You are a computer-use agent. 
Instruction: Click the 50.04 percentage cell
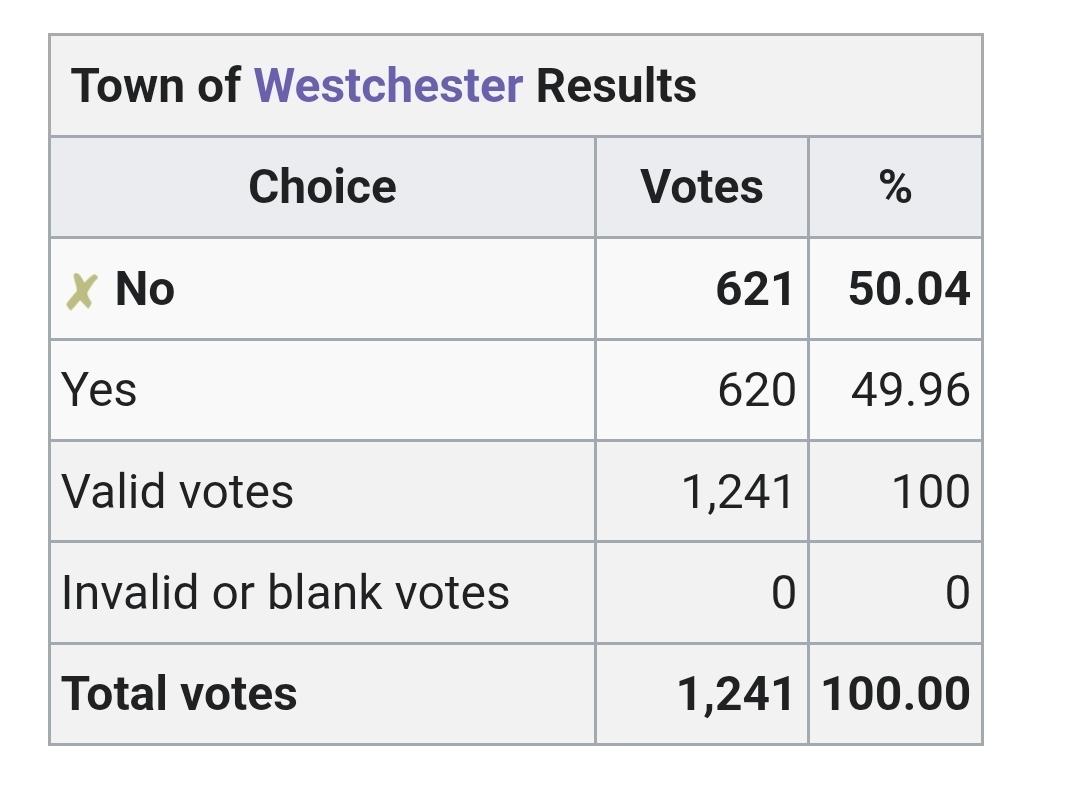click(x=909, y=290)
